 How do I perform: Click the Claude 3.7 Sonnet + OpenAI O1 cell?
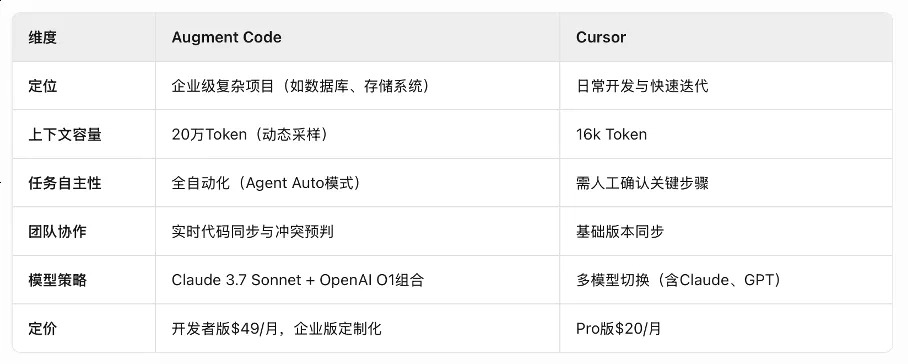click(x=298, y=280)
